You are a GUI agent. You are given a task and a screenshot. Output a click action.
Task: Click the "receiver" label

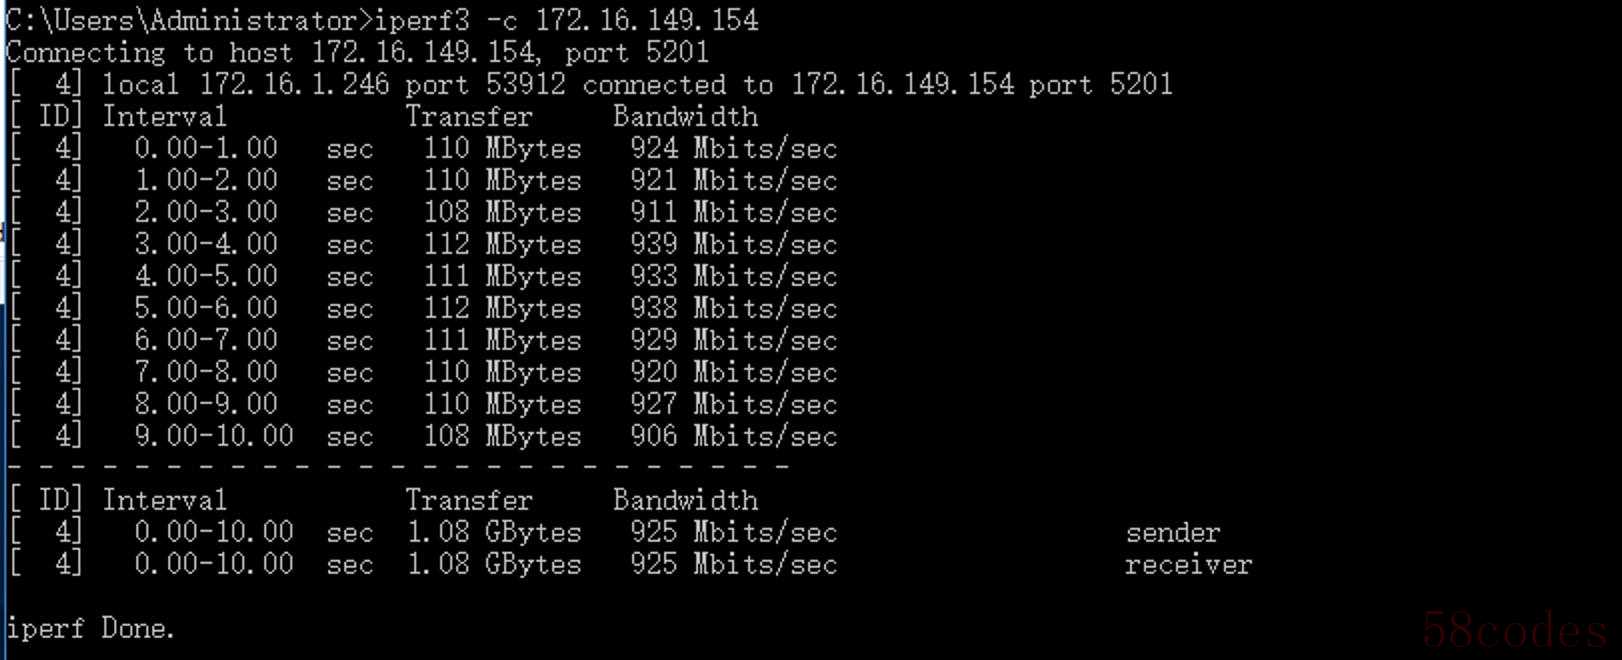[1188, 565]
